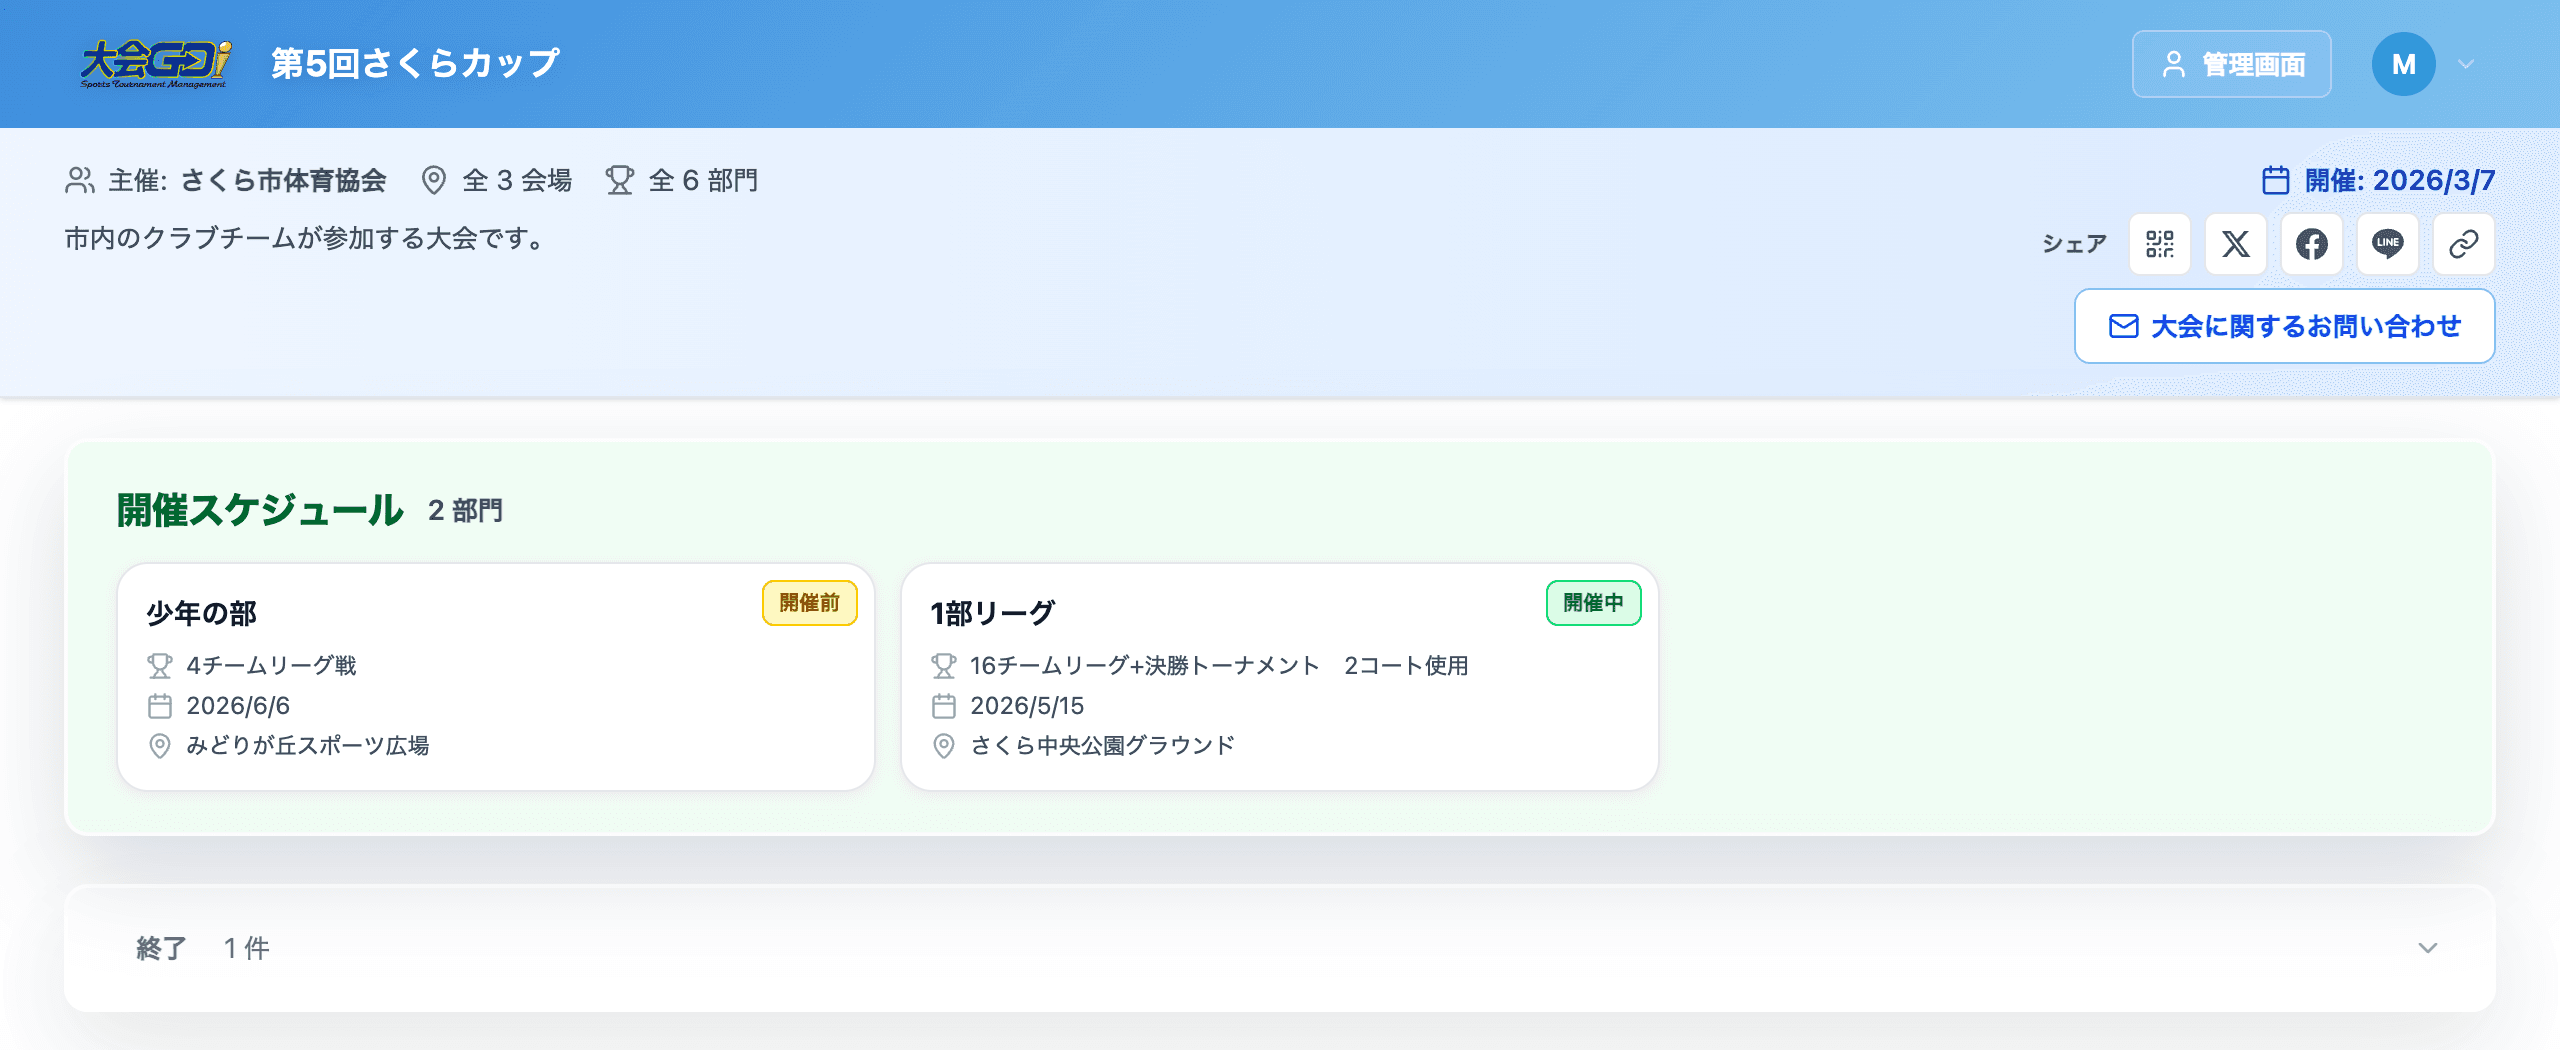Click the calendar icon for 2026/5/15

coord(943,706)
